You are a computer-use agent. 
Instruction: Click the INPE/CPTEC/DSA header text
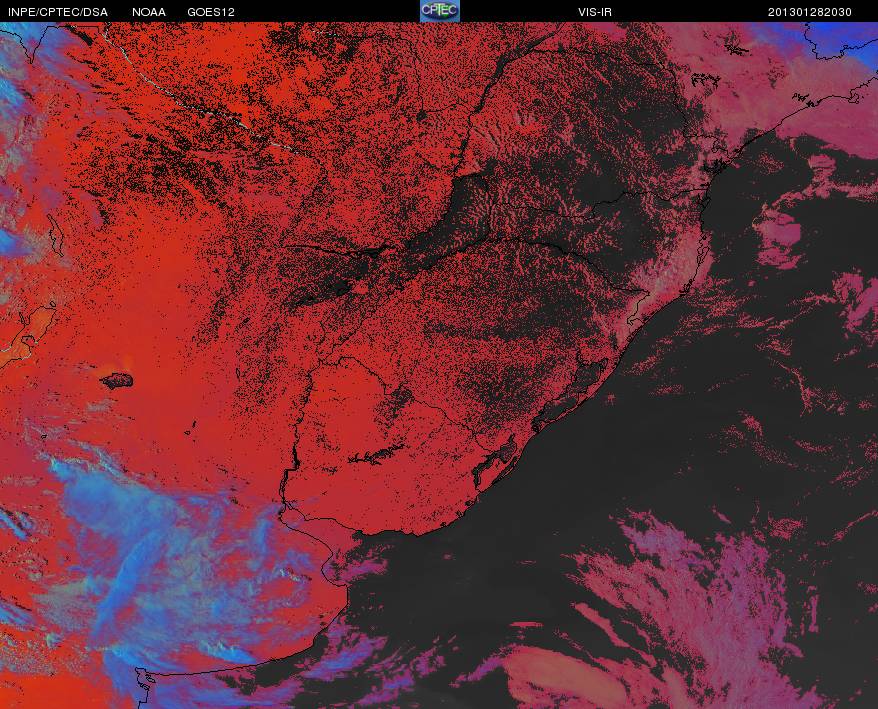[58, 12]
